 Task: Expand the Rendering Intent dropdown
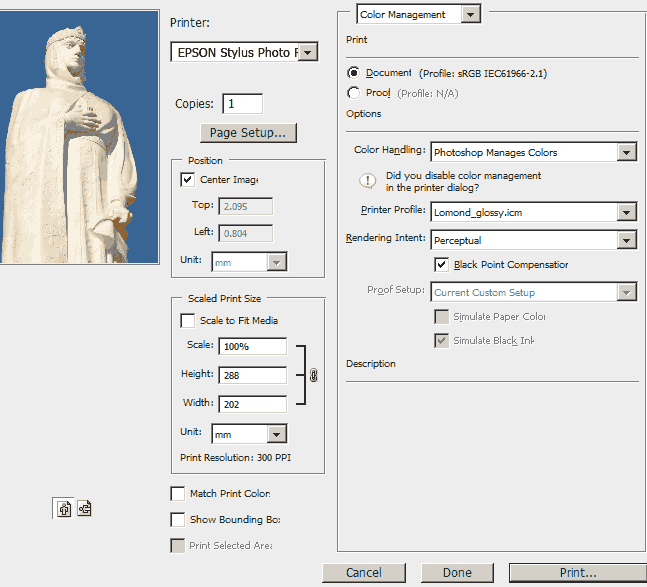click(626, 240)
